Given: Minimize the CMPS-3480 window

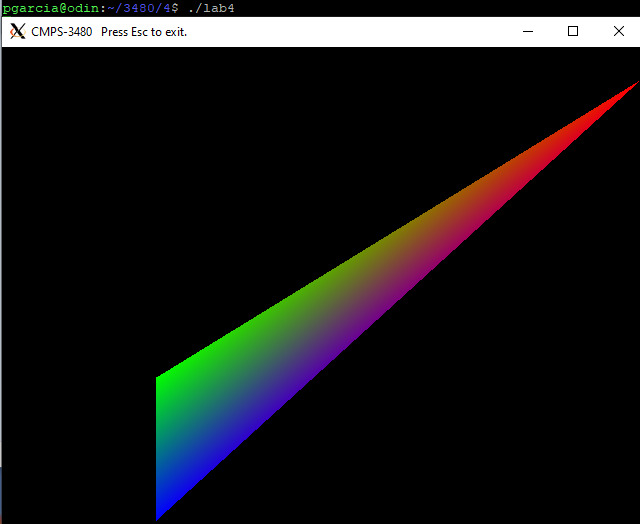Looking at the screenshot, I should pyautogui.click(x=528, y=31).
